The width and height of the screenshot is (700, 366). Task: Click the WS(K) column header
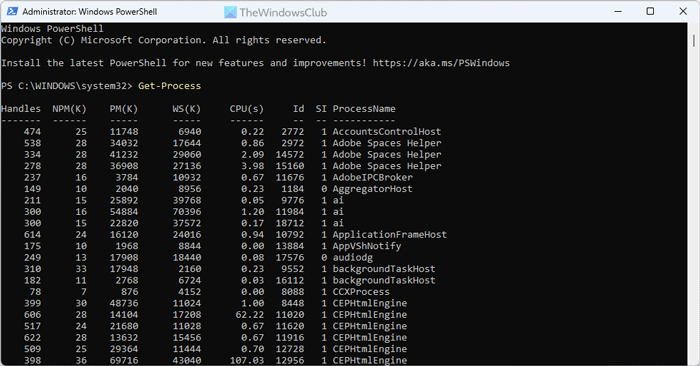[187, 108]
